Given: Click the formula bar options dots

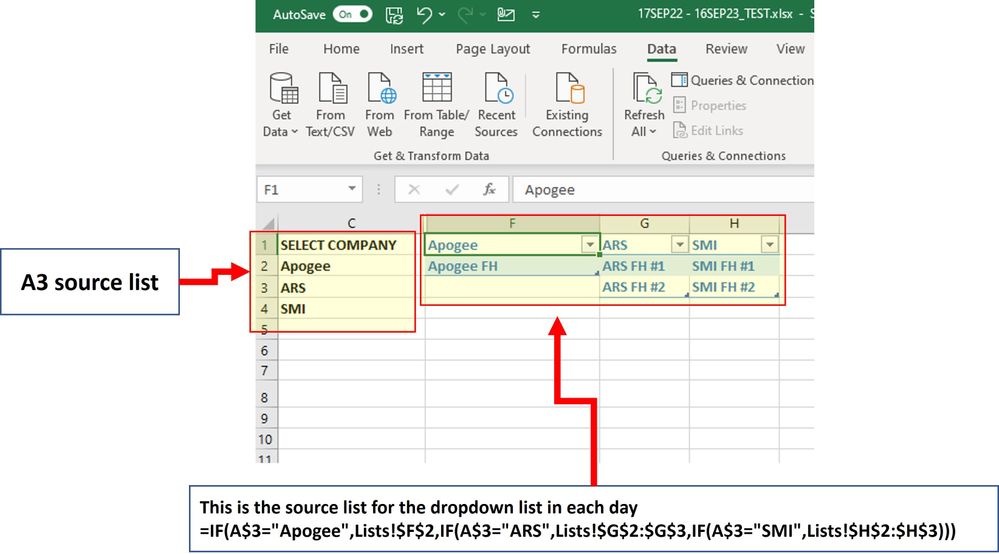Looking at the screenshot, I should pyautogui.click(x=378, y=189).
